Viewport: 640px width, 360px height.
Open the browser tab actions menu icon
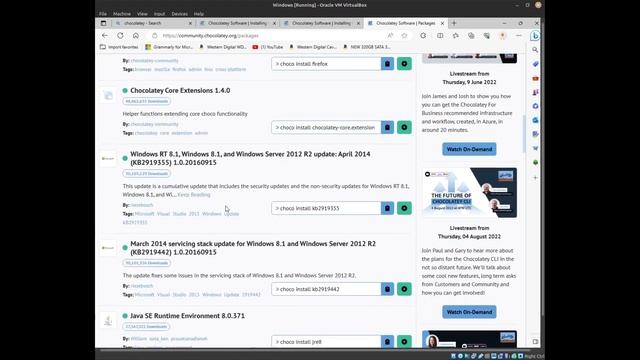103,23
